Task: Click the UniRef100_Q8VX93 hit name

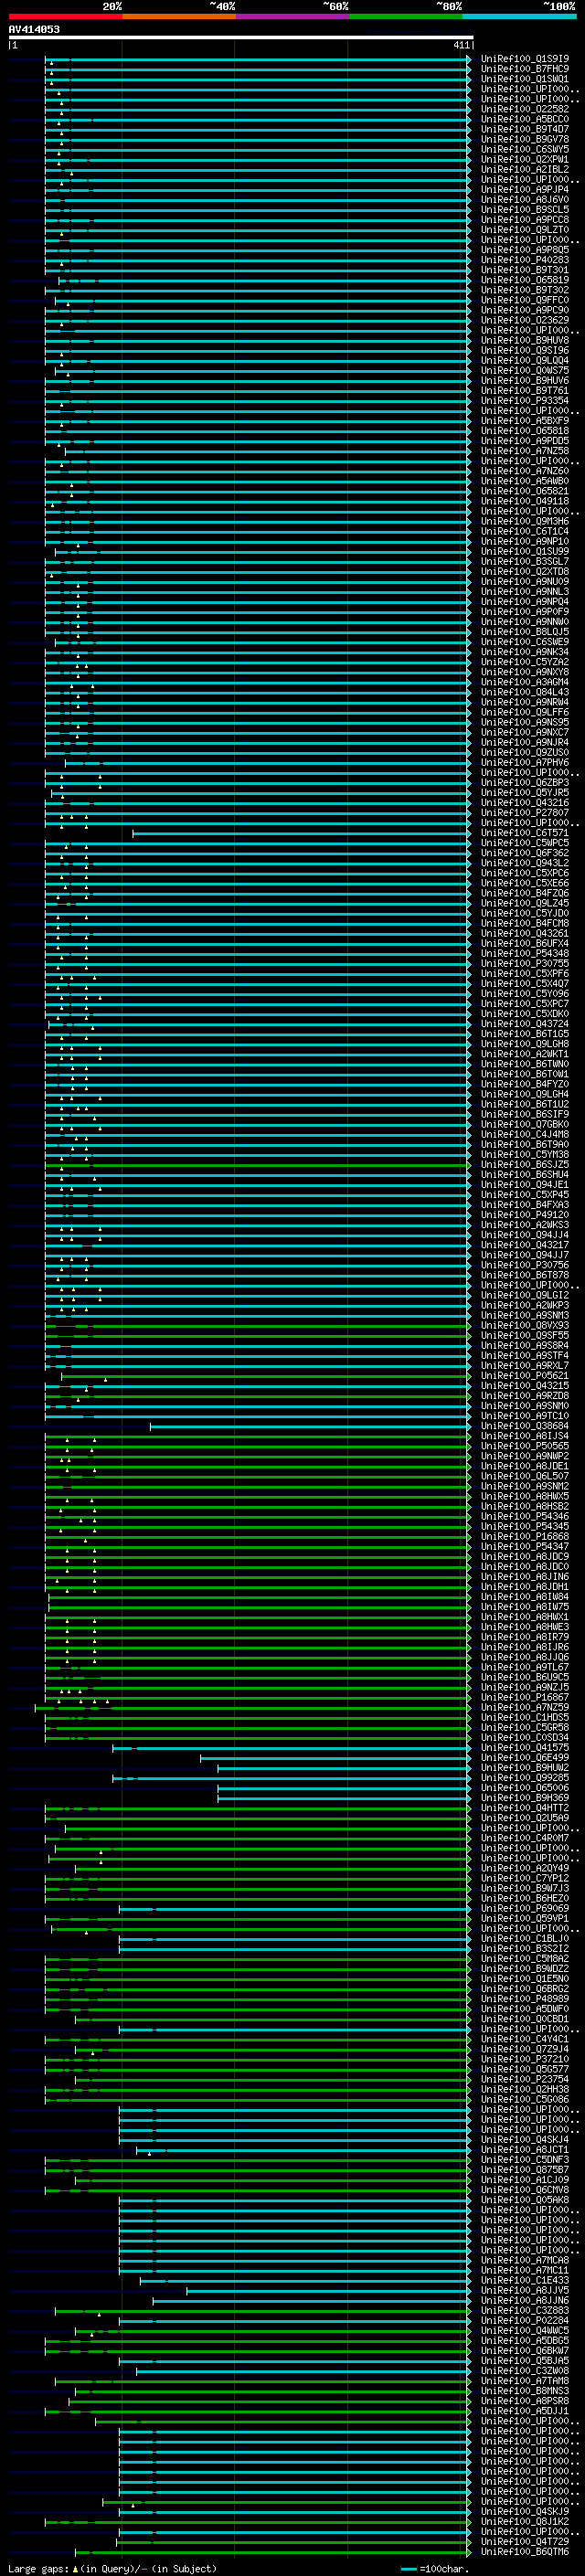Action: point(525,1325)
